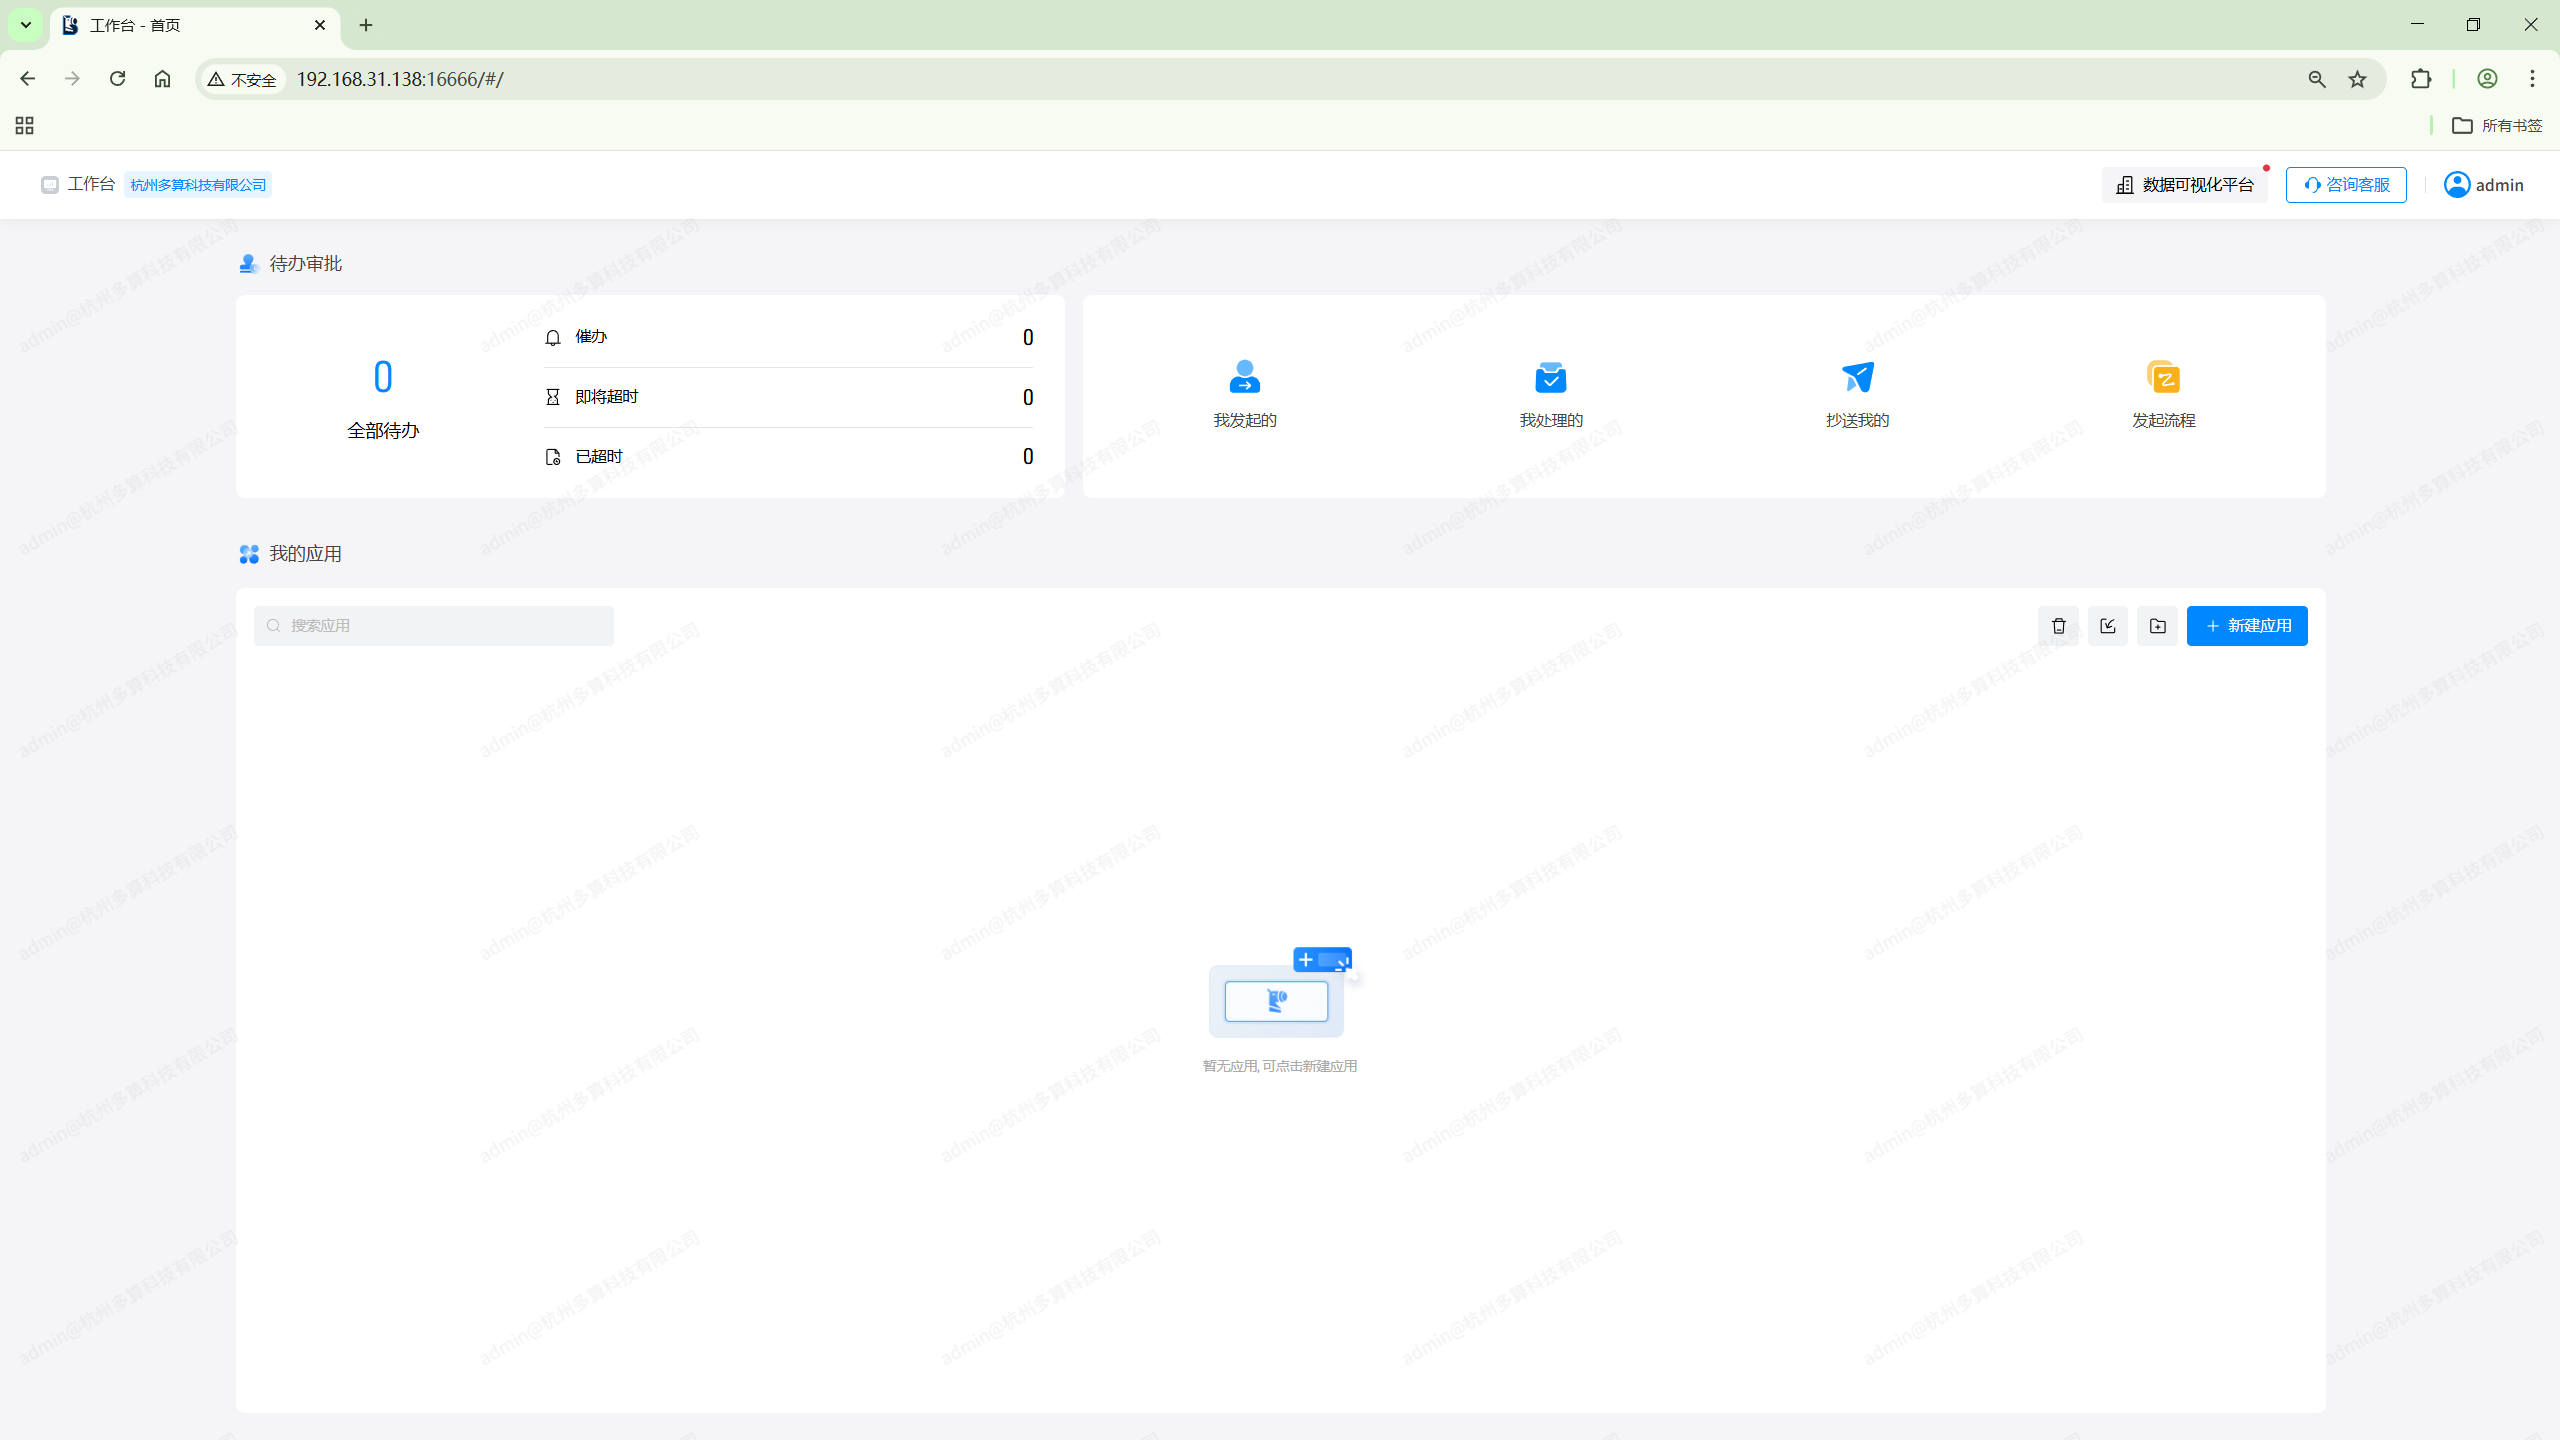Open Chrome extensions puzzle icon
Viewport: 2560px width, 1440px height.
tap(2421, 79)
